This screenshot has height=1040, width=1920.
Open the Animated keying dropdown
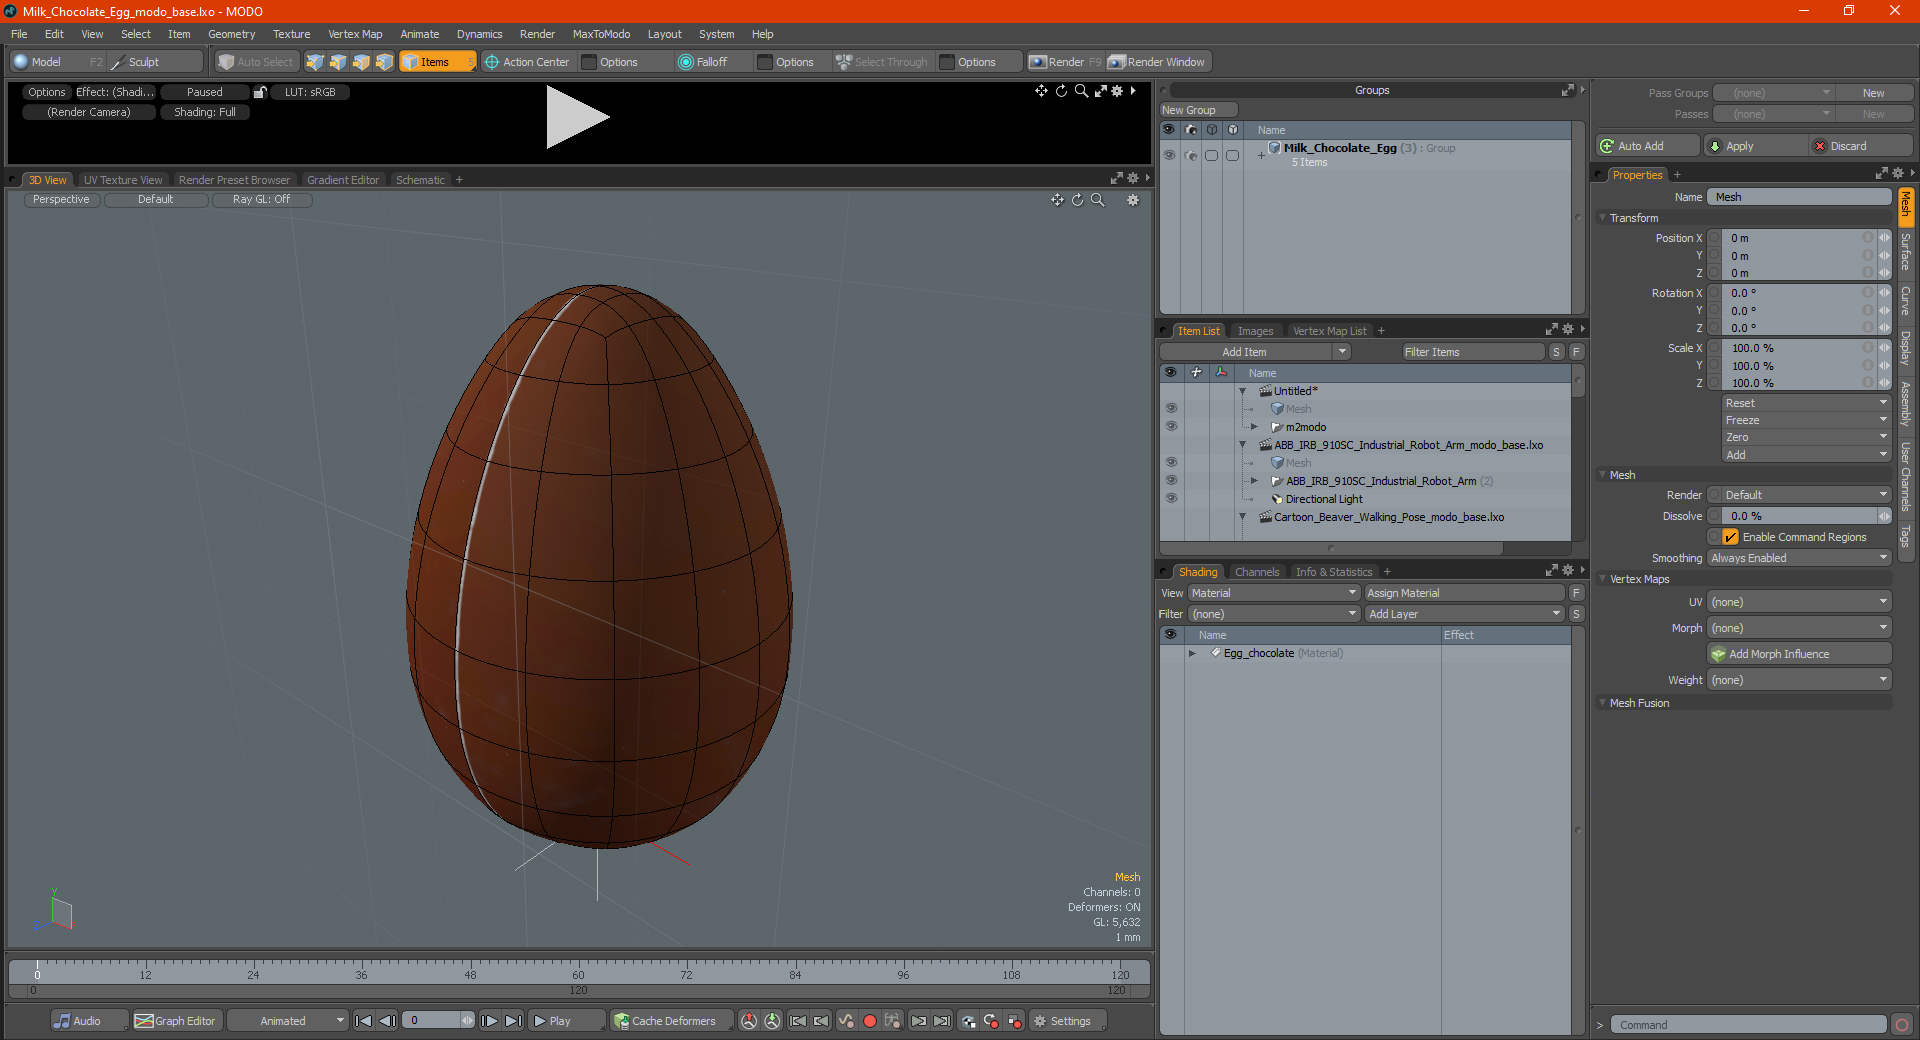pyautogui.click(x=288, y=1021)
